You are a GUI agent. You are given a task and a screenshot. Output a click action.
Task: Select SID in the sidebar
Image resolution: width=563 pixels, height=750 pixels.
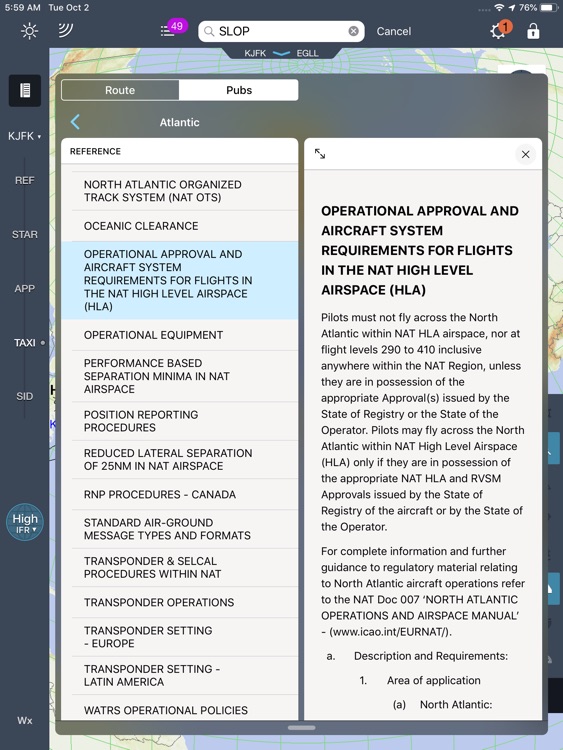coord(24,396)
